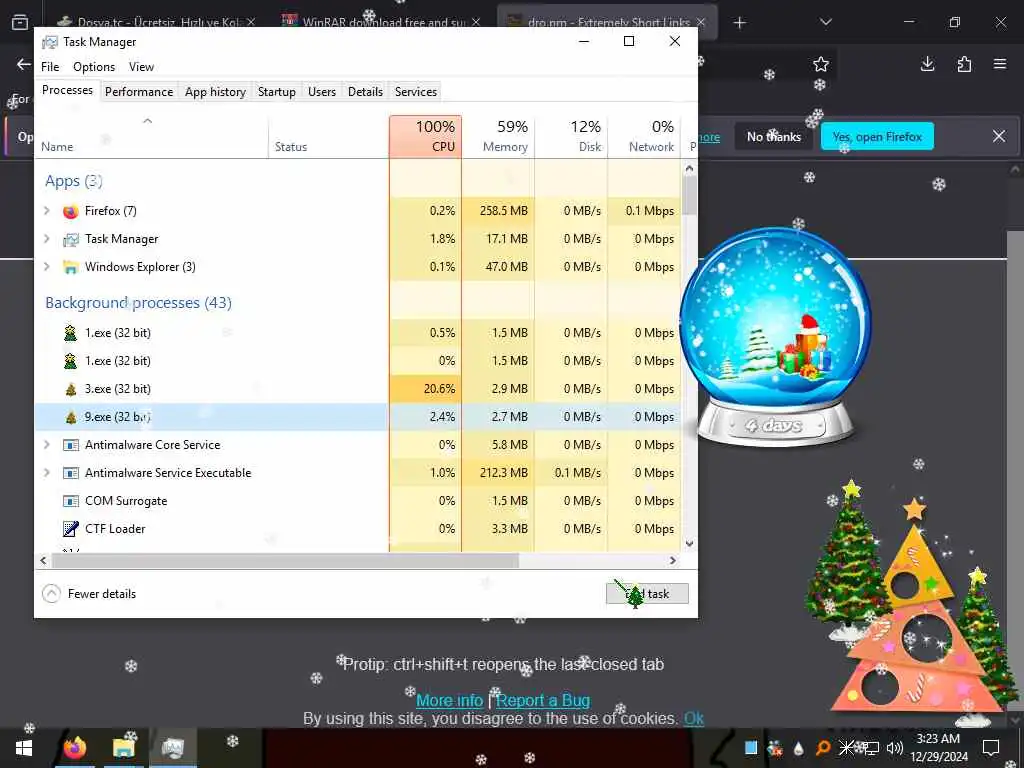This screenshot has width=1024, height=768.
Task: Switch to the Performance tab
Action: point(139,91)
